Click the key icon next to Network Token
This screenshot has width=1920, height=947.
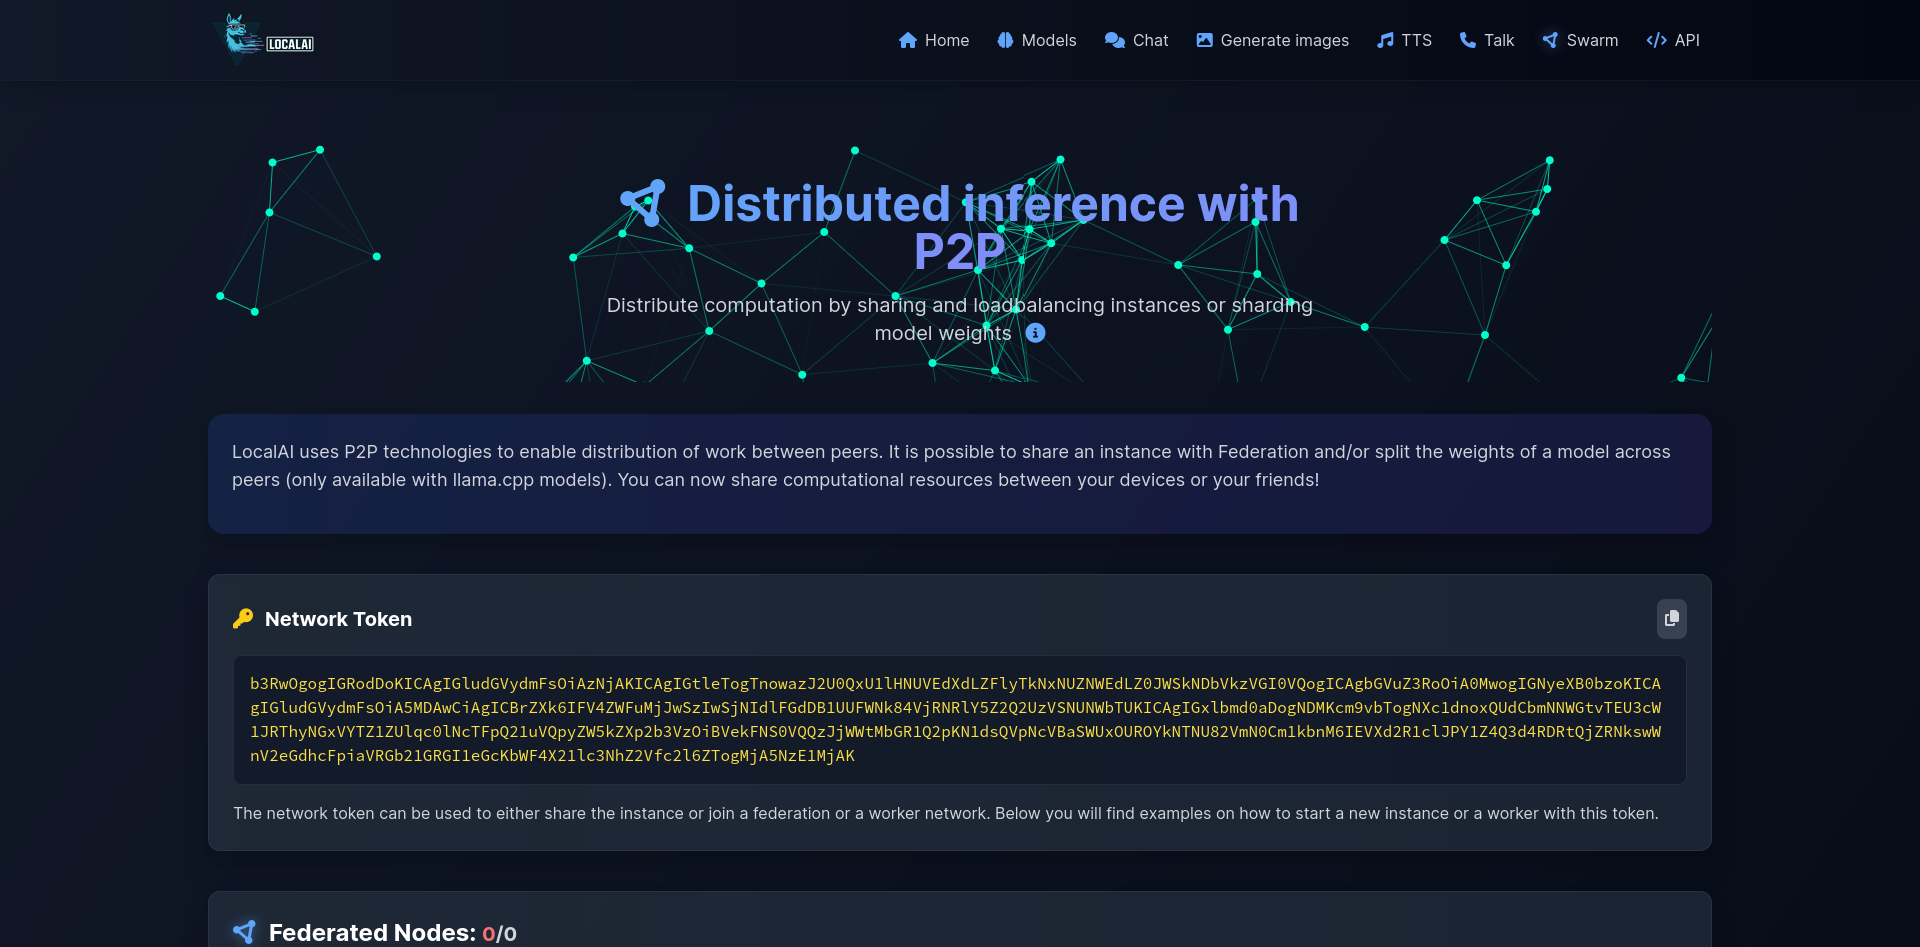[x=242, y=618]
